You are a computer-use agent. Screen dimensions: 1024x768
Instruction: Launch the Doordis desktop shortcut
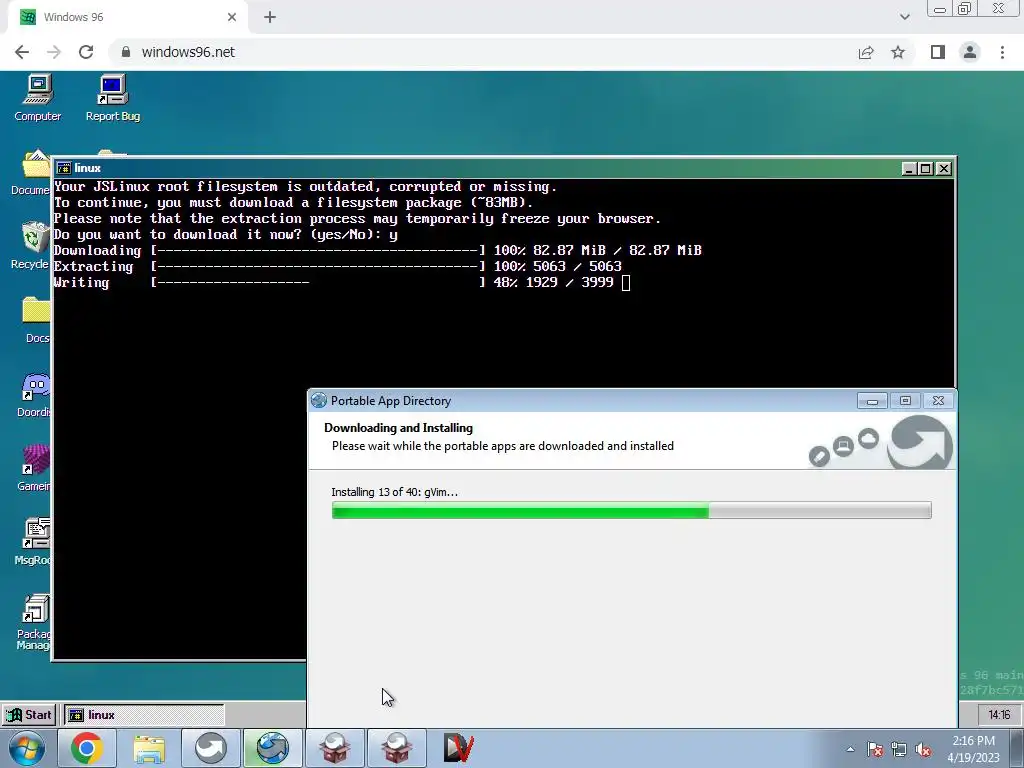[x=34, y=394]
